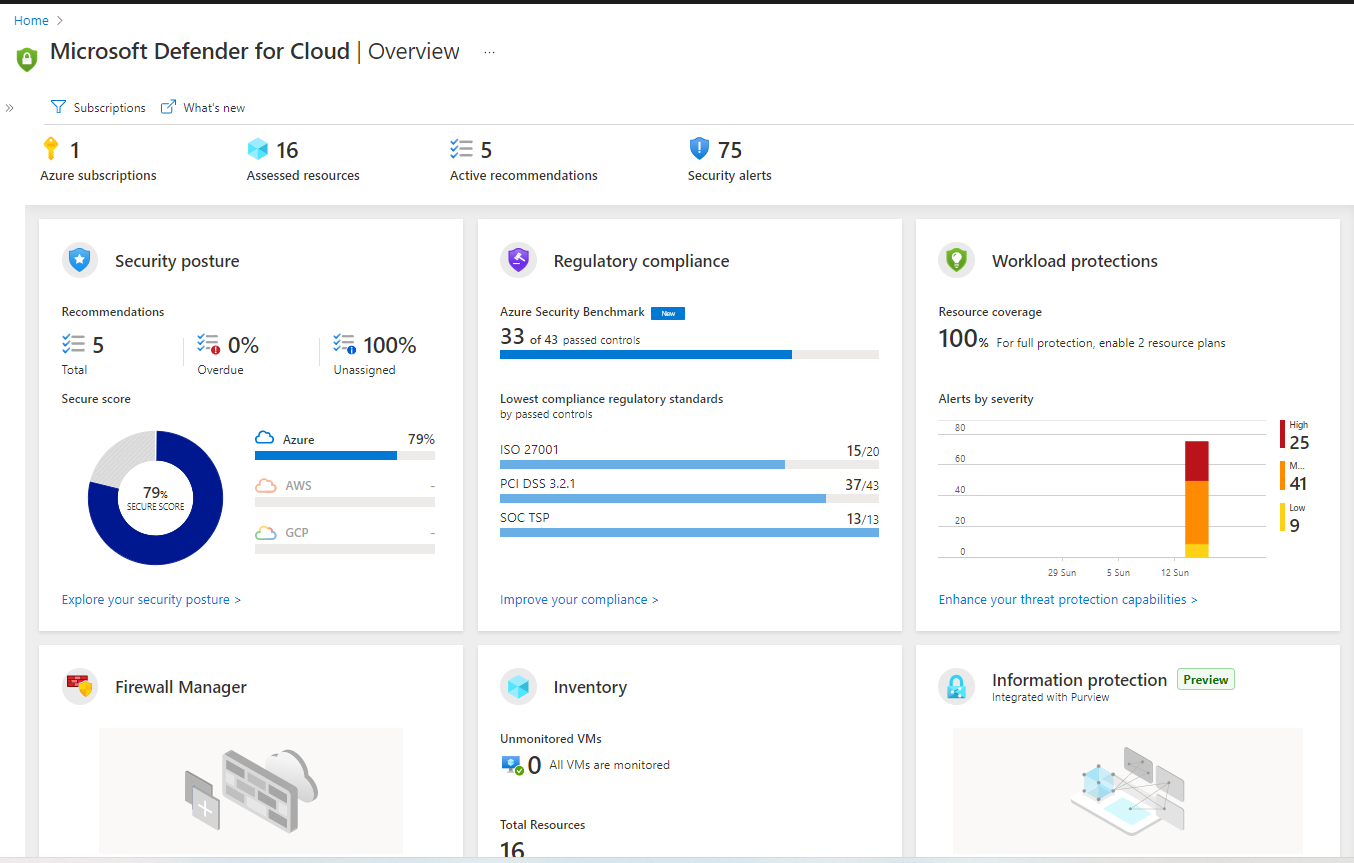Click the Security posture star shield icon
1354x863 pixels.
pos(80,261)
